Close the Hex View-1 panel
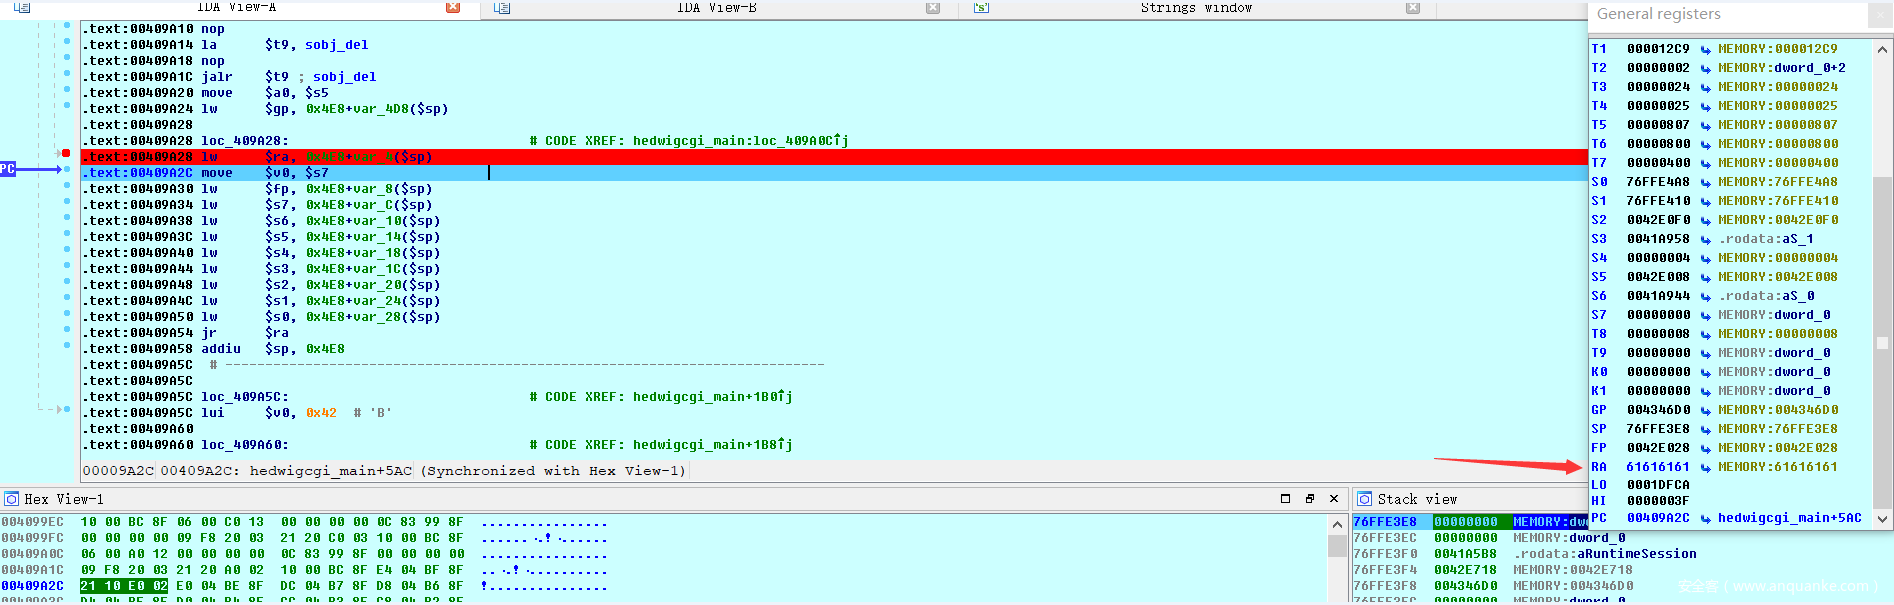Image resolution: width=1894 pixels, height=605 pixels. coord(1334,499)
